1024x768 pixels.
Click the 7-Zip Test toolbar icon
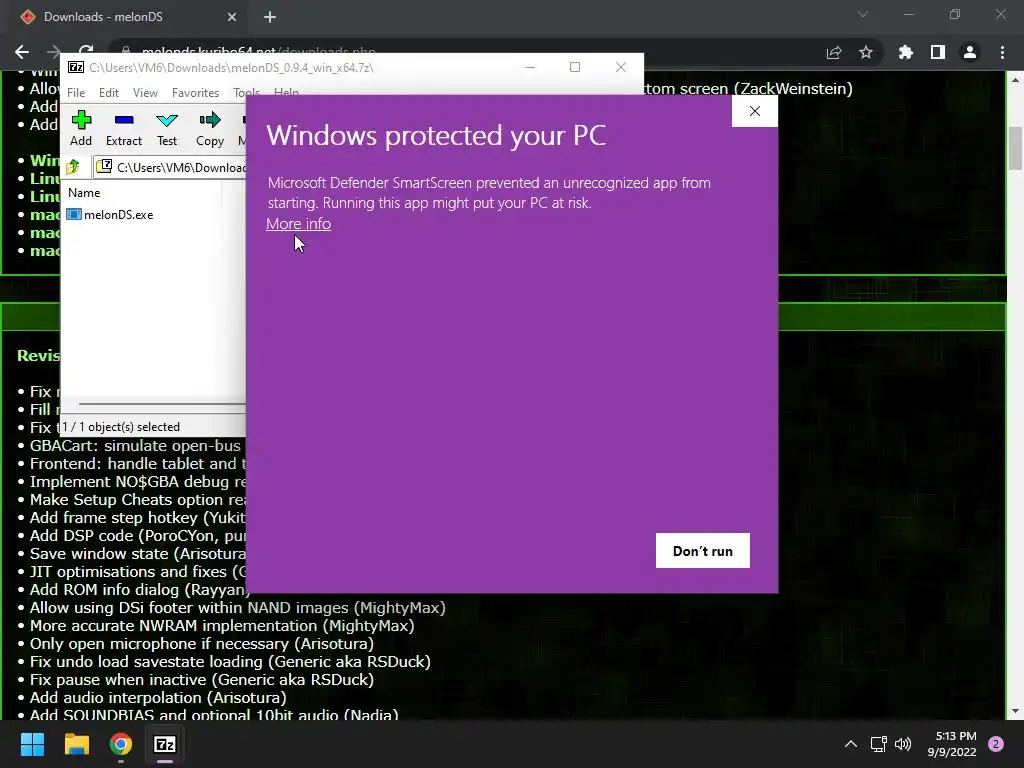167,129
